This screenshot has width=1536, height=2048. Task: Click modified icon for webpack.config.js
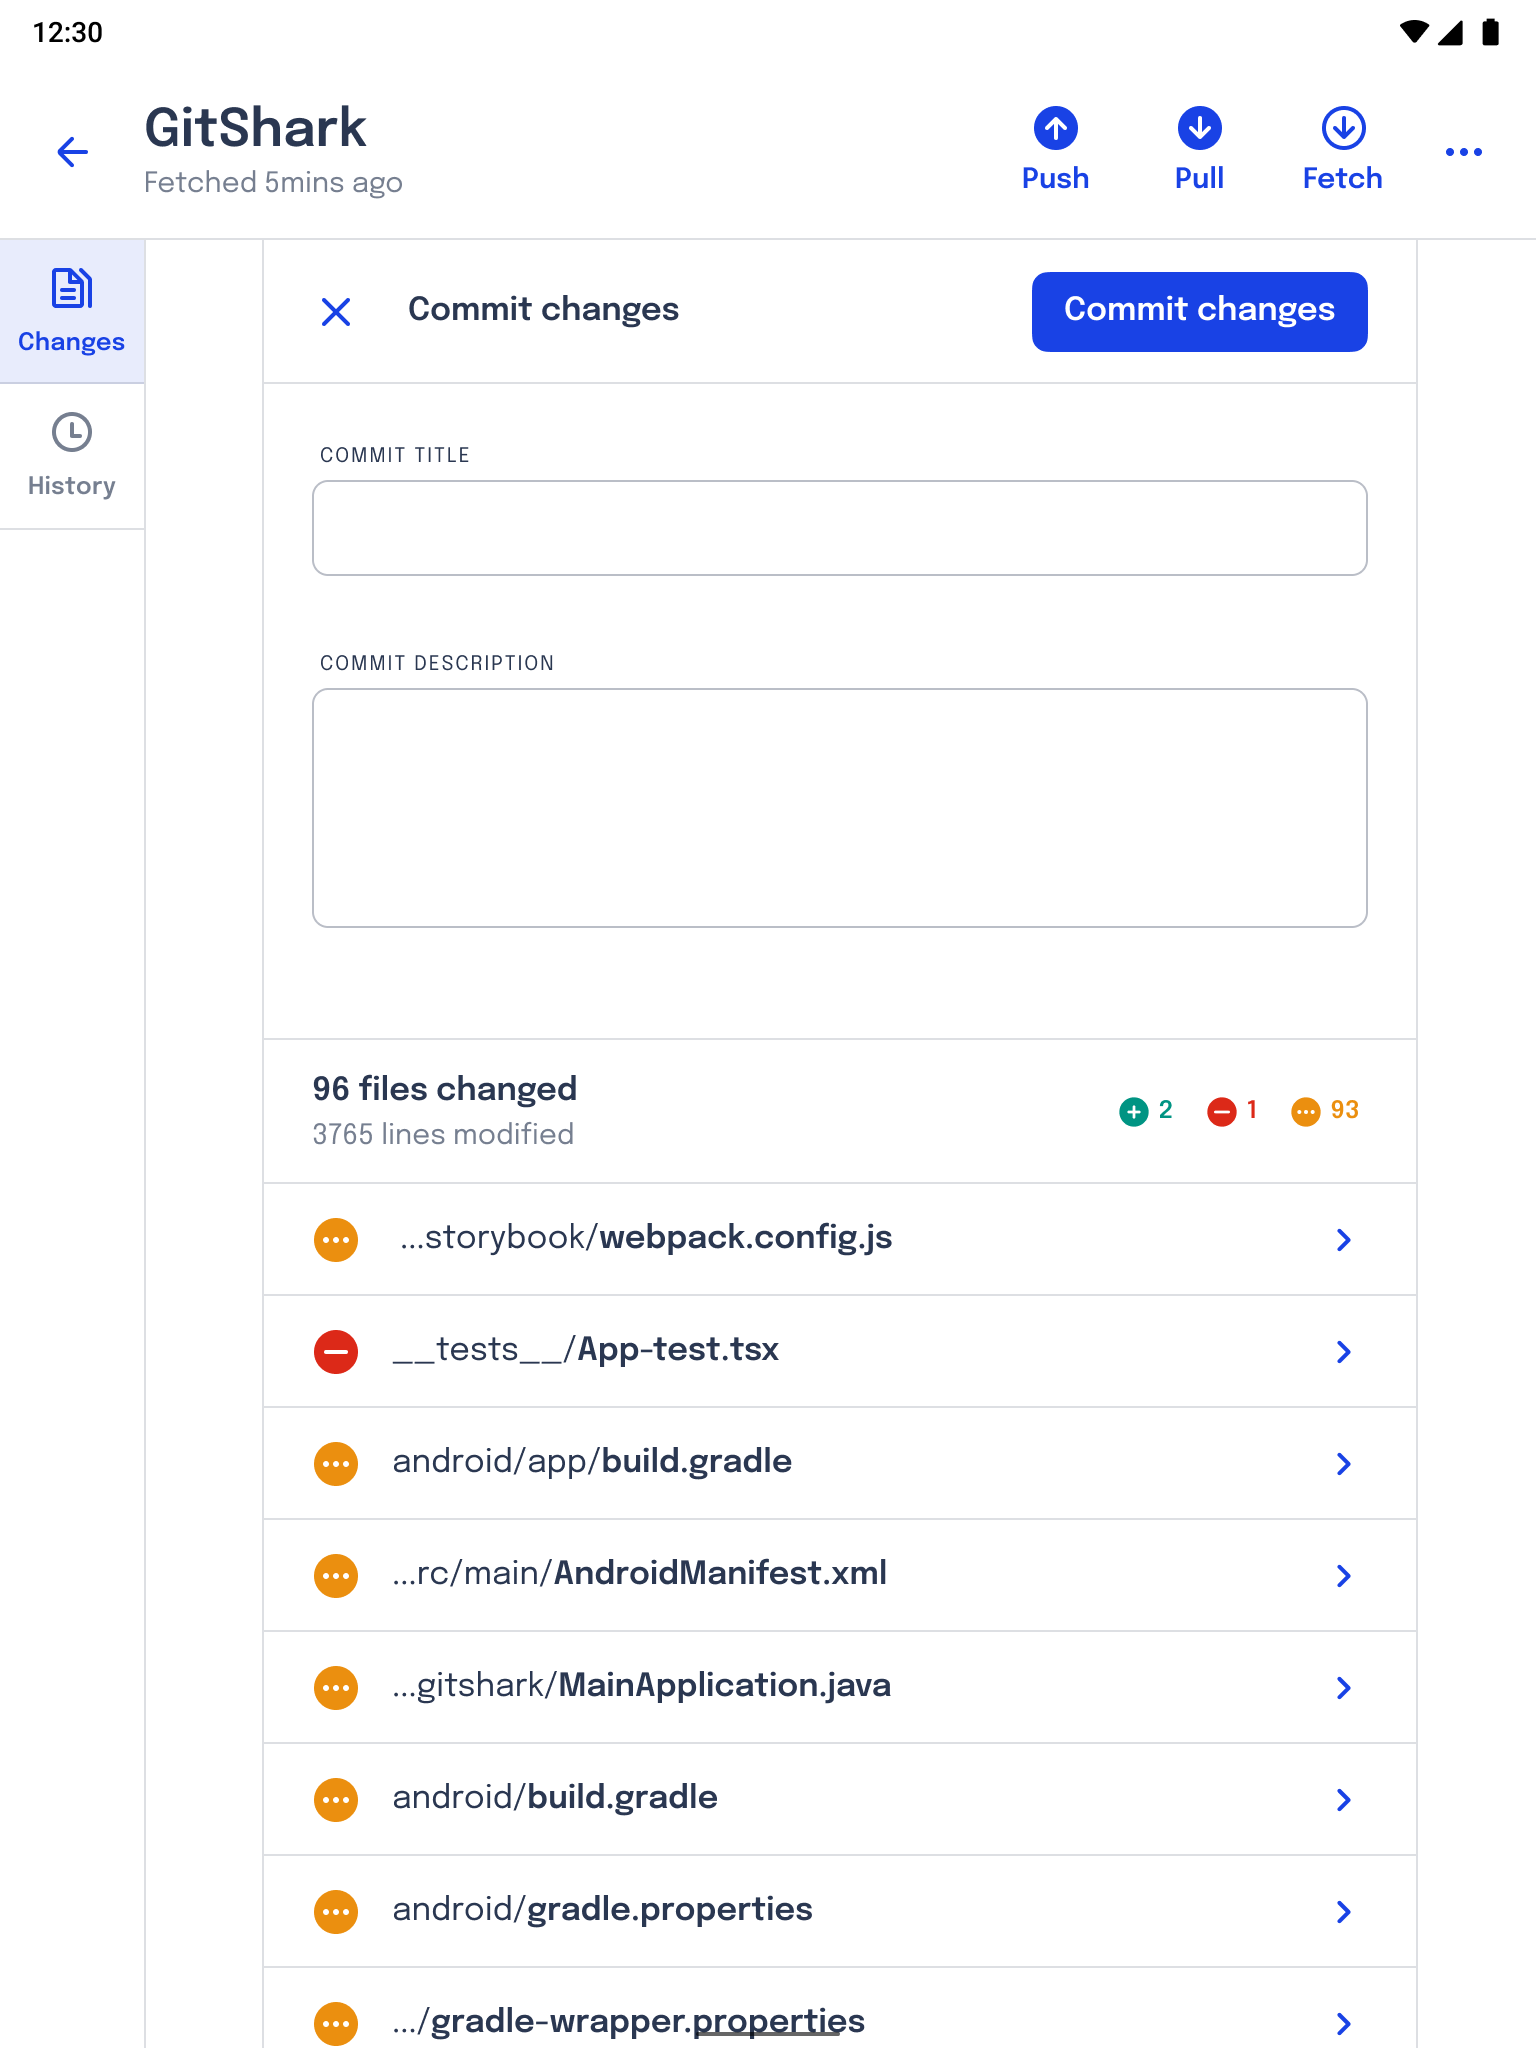click(336, 1240)
